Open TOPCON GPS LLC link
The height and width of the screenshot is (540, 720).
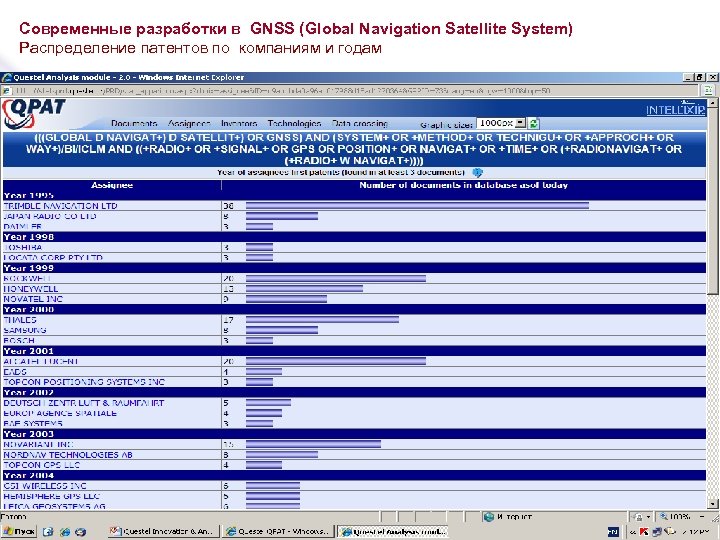41,465
